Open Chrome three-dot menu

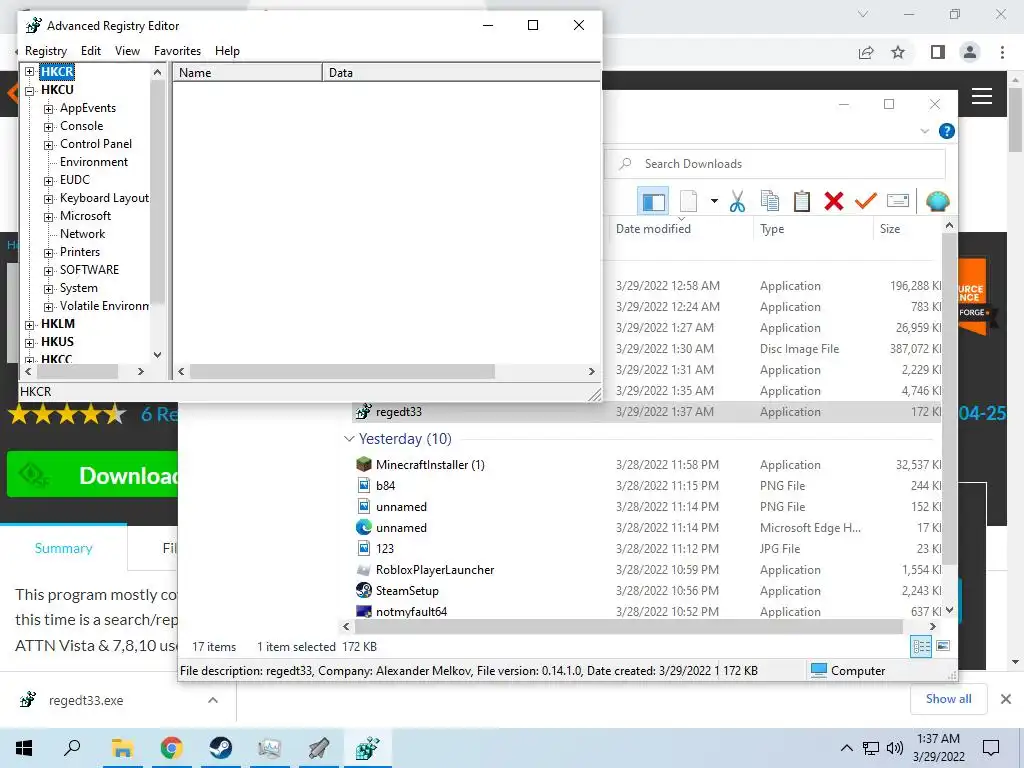[x=1002, y=52]
